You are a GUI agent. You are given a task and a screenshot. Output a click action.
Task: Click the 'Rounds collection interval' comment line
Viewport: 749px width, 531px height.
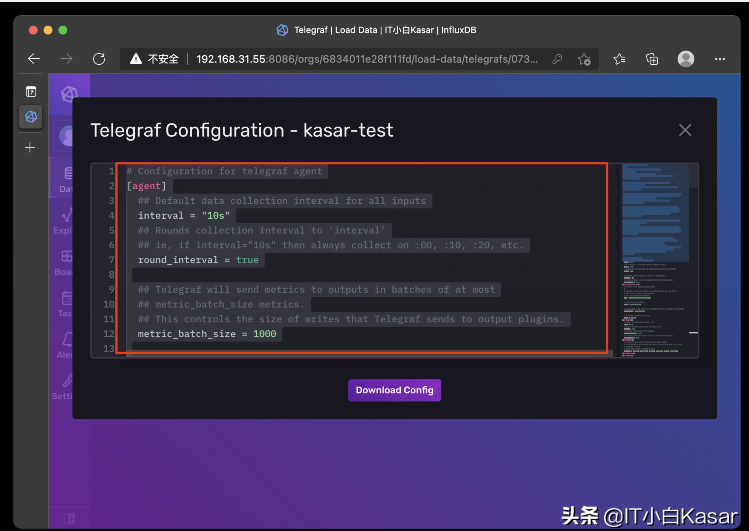(262, 230)
